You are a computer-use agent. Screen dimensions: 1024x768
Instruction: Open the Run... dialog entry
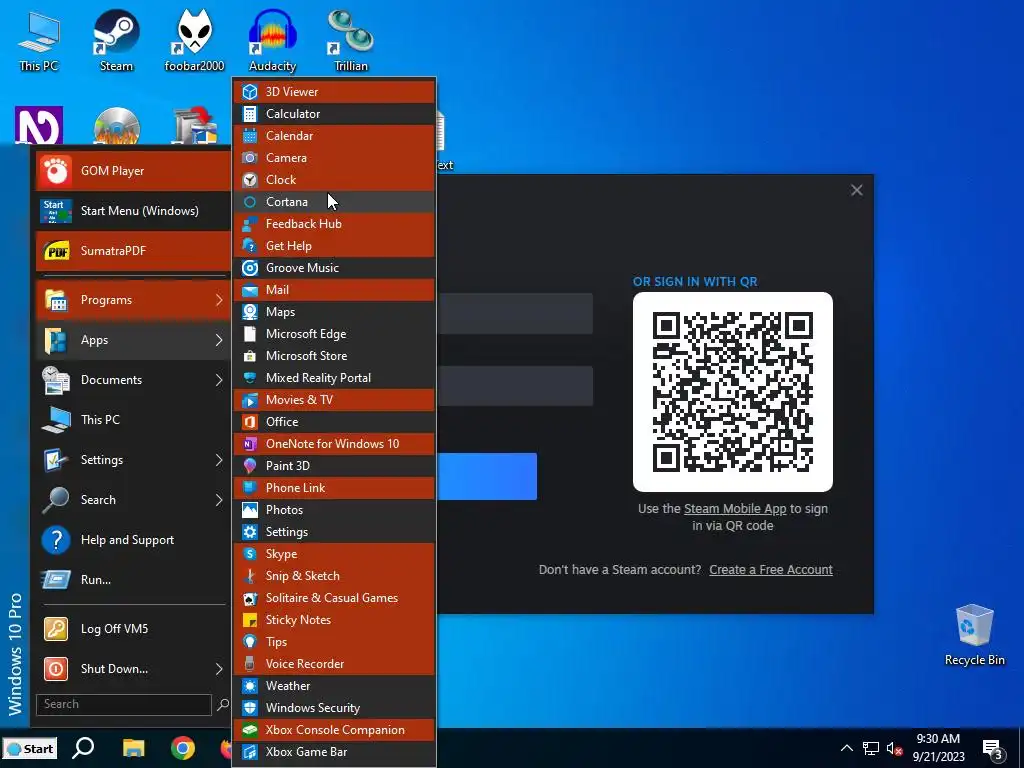133,579
